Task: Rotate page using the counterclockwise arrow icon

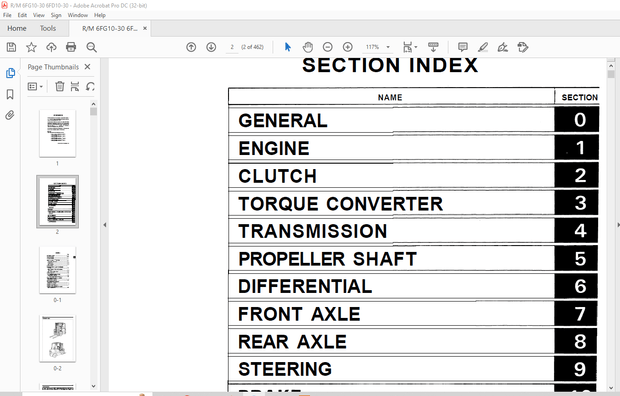Action: [x=90, y=86]
